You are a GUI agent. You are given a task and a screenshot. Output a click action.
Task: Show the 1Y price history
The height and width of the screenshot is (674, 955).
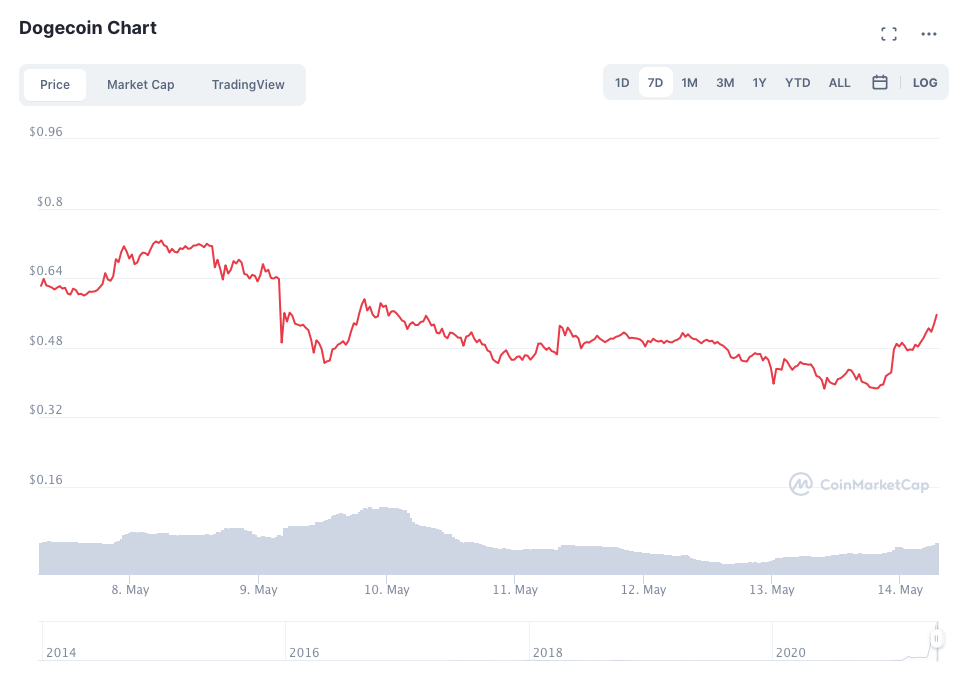pos(760,83)
